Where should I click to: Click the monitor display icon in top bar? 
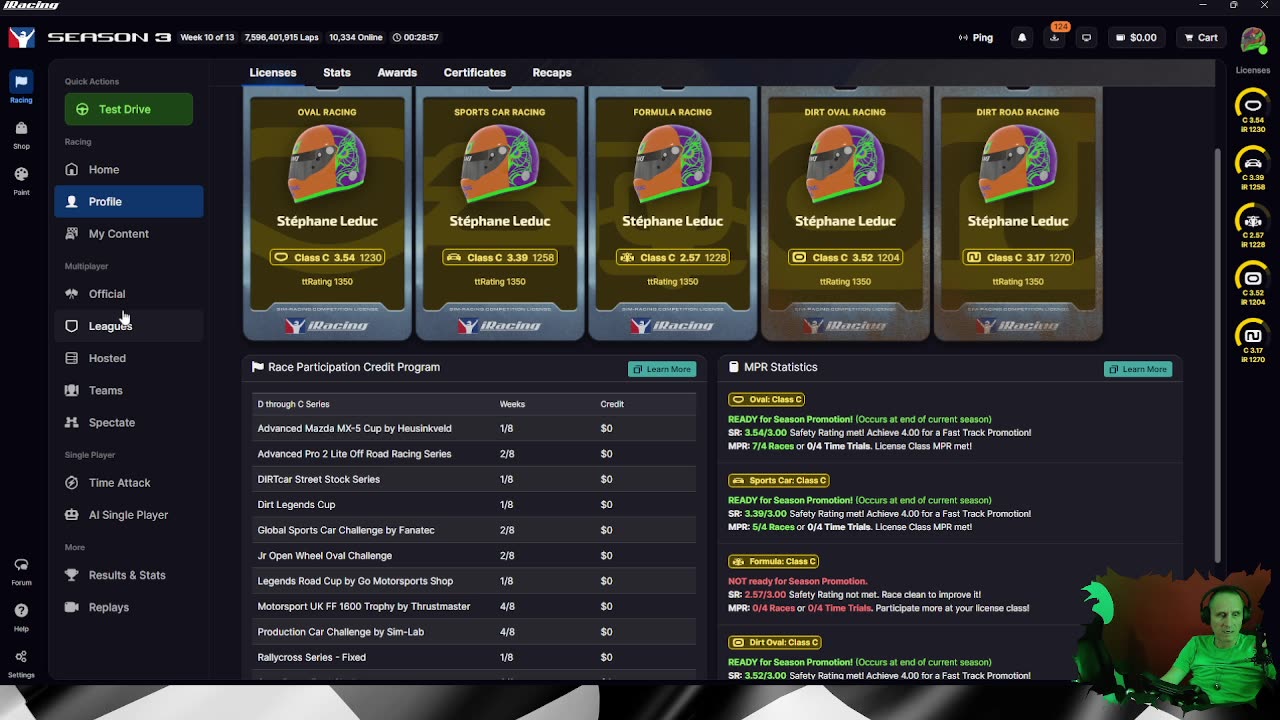(x=1086, y=38)
